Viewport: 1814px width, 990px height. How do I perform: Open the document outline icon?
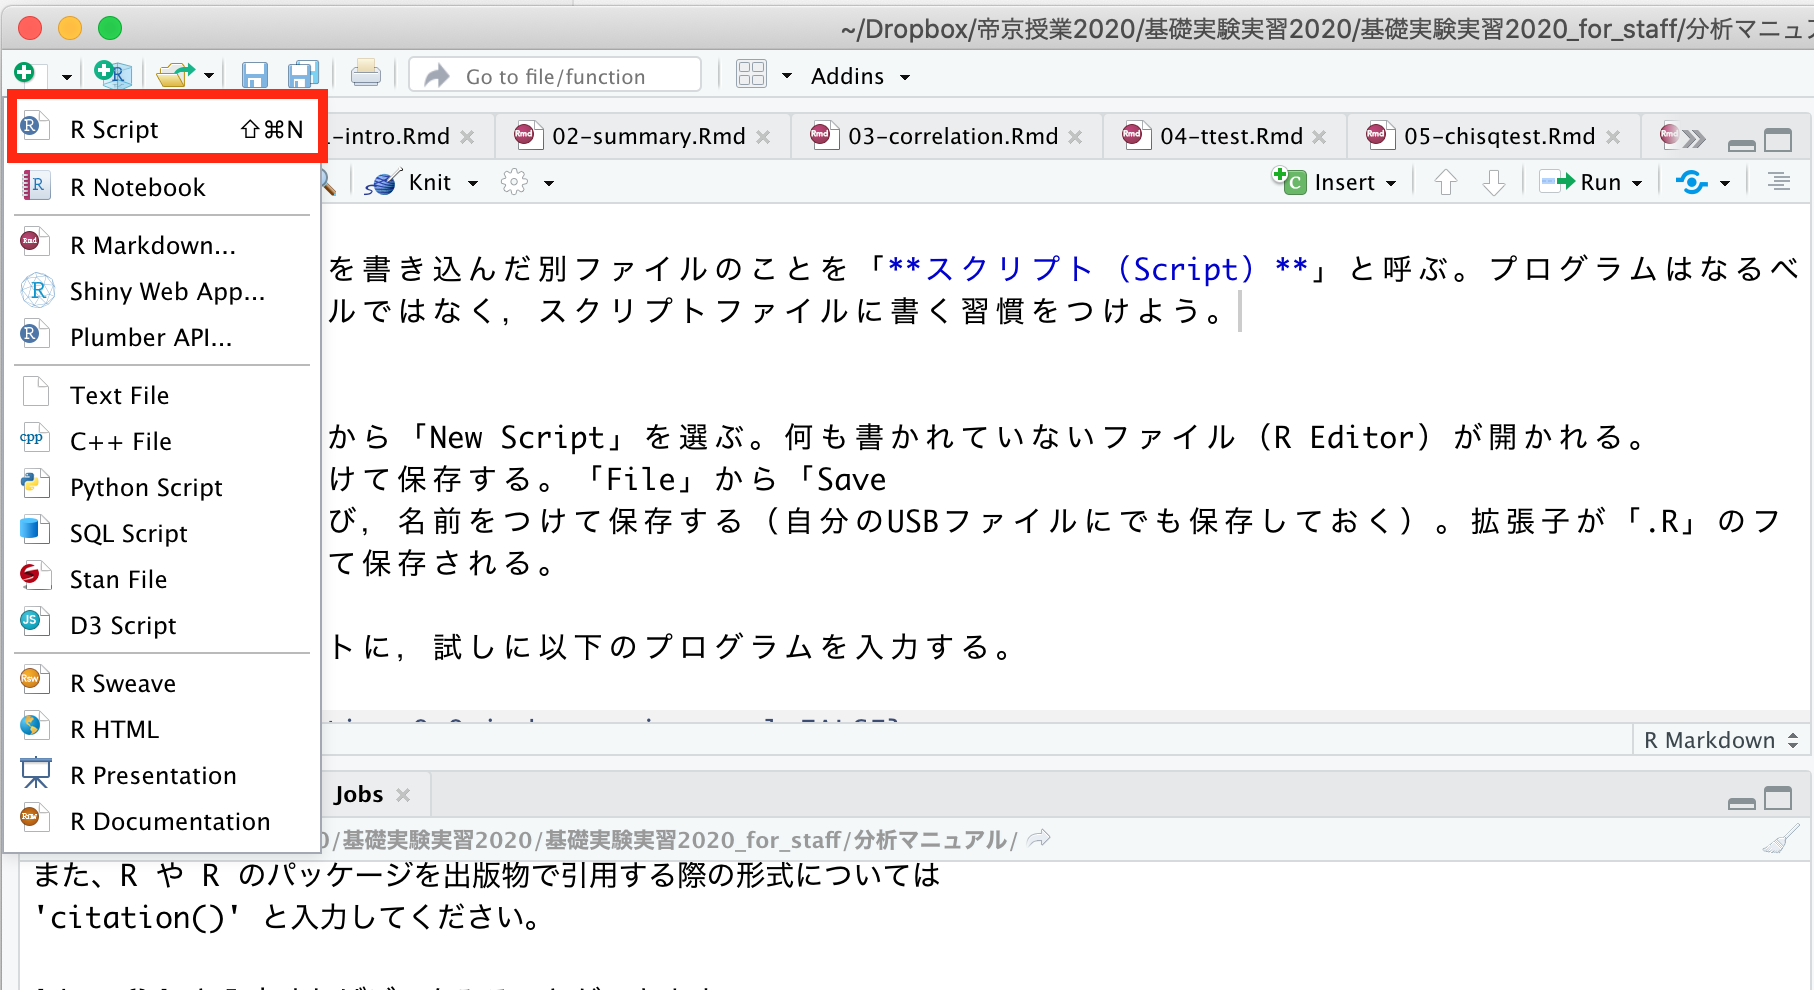[x=1778, y=182]
